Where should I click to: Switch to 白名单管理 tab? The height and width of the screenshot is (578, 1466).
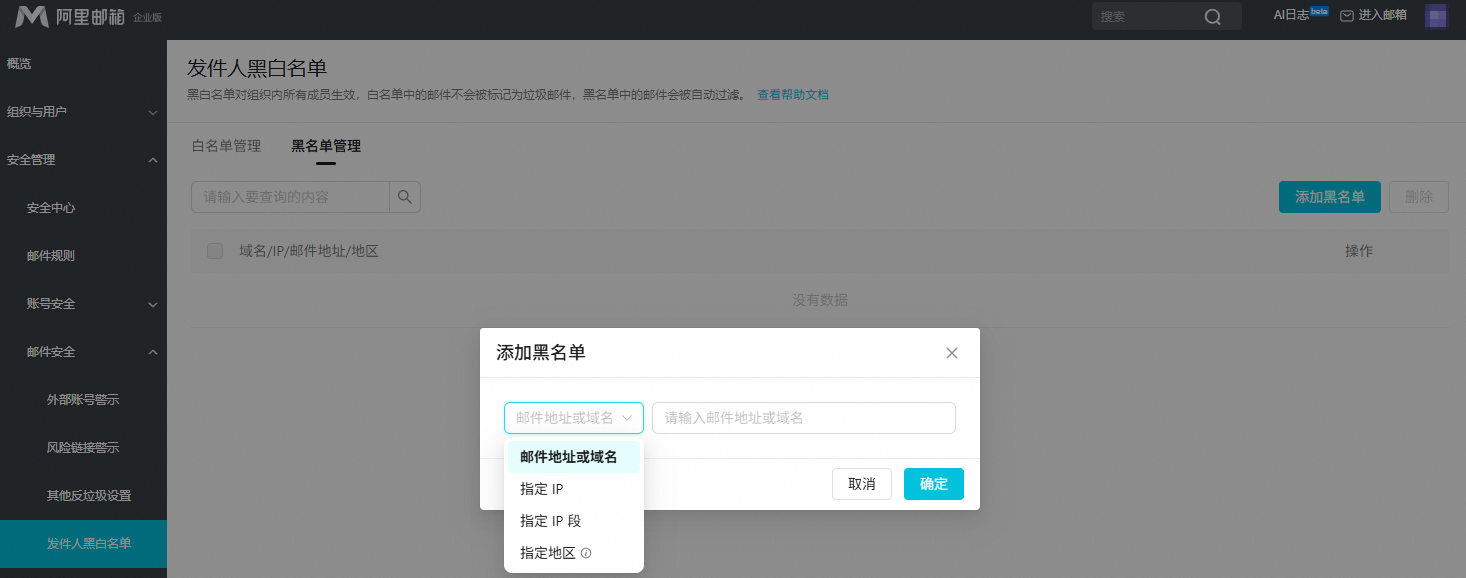point(226,146)
